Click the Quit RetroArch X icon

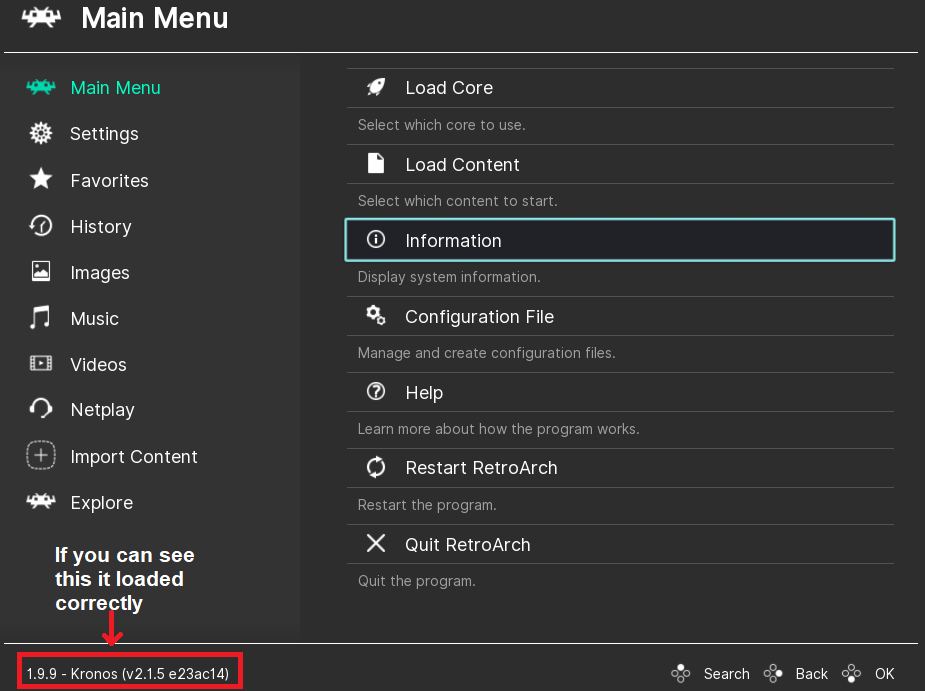click(376, 544)
